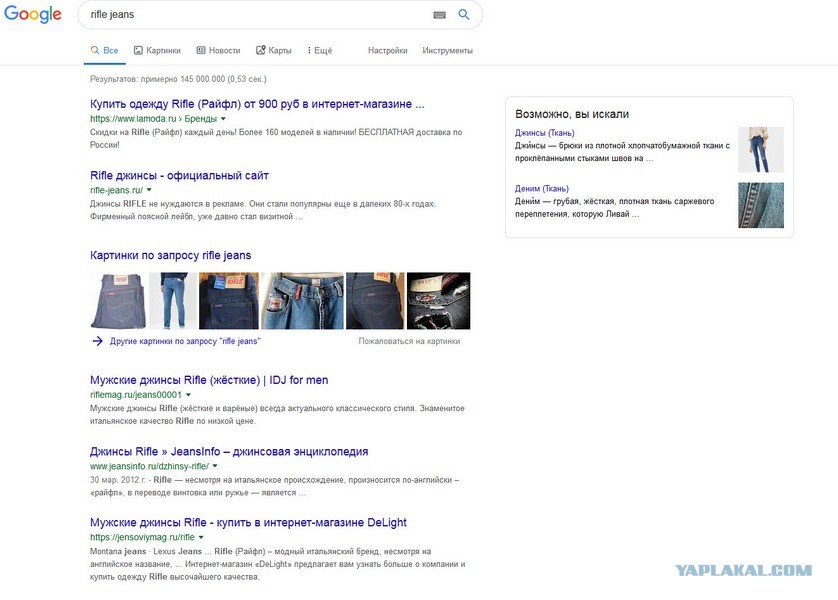The width and height of the screenshot is (838, 600).
Task: Click the magnifier search button
Action: coord(464,14)
